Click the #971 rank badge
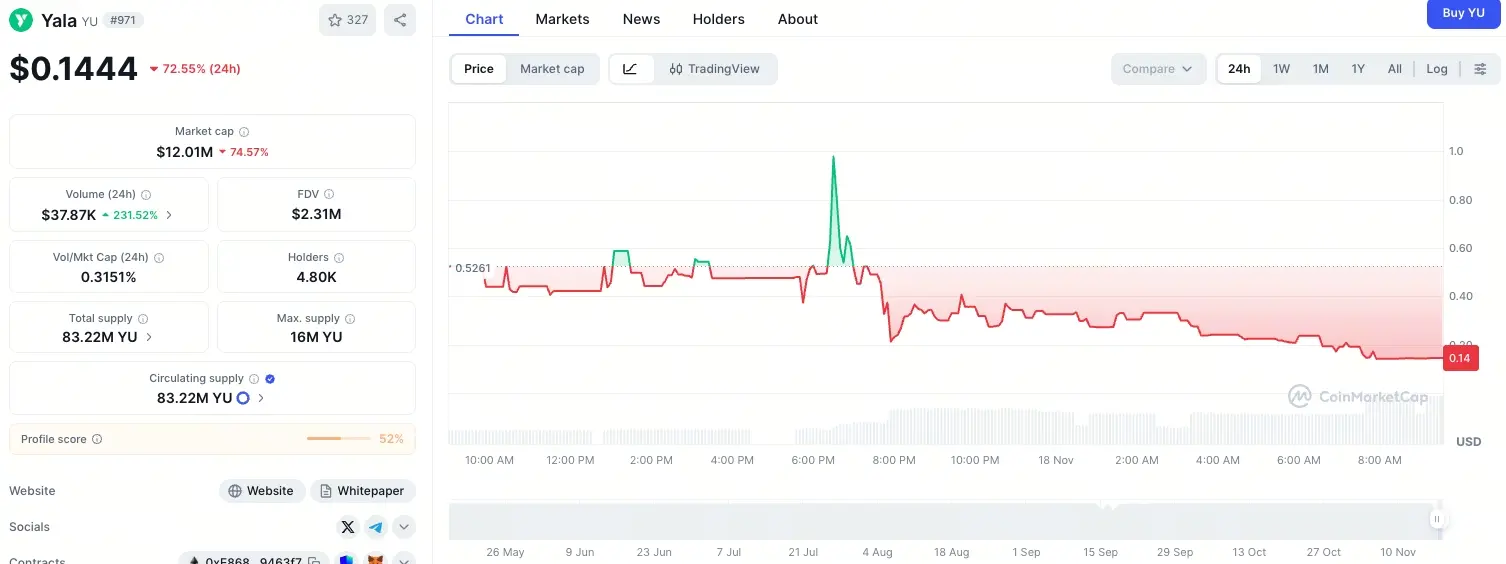Screen dimensions: 1506x564 123,20
